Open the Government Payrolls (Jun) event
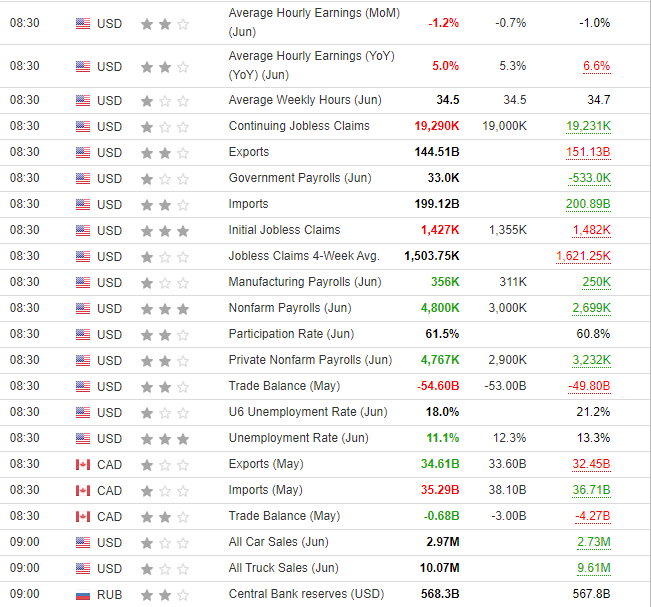The width and height of the screenshot is (651, 607). point(300,178)
